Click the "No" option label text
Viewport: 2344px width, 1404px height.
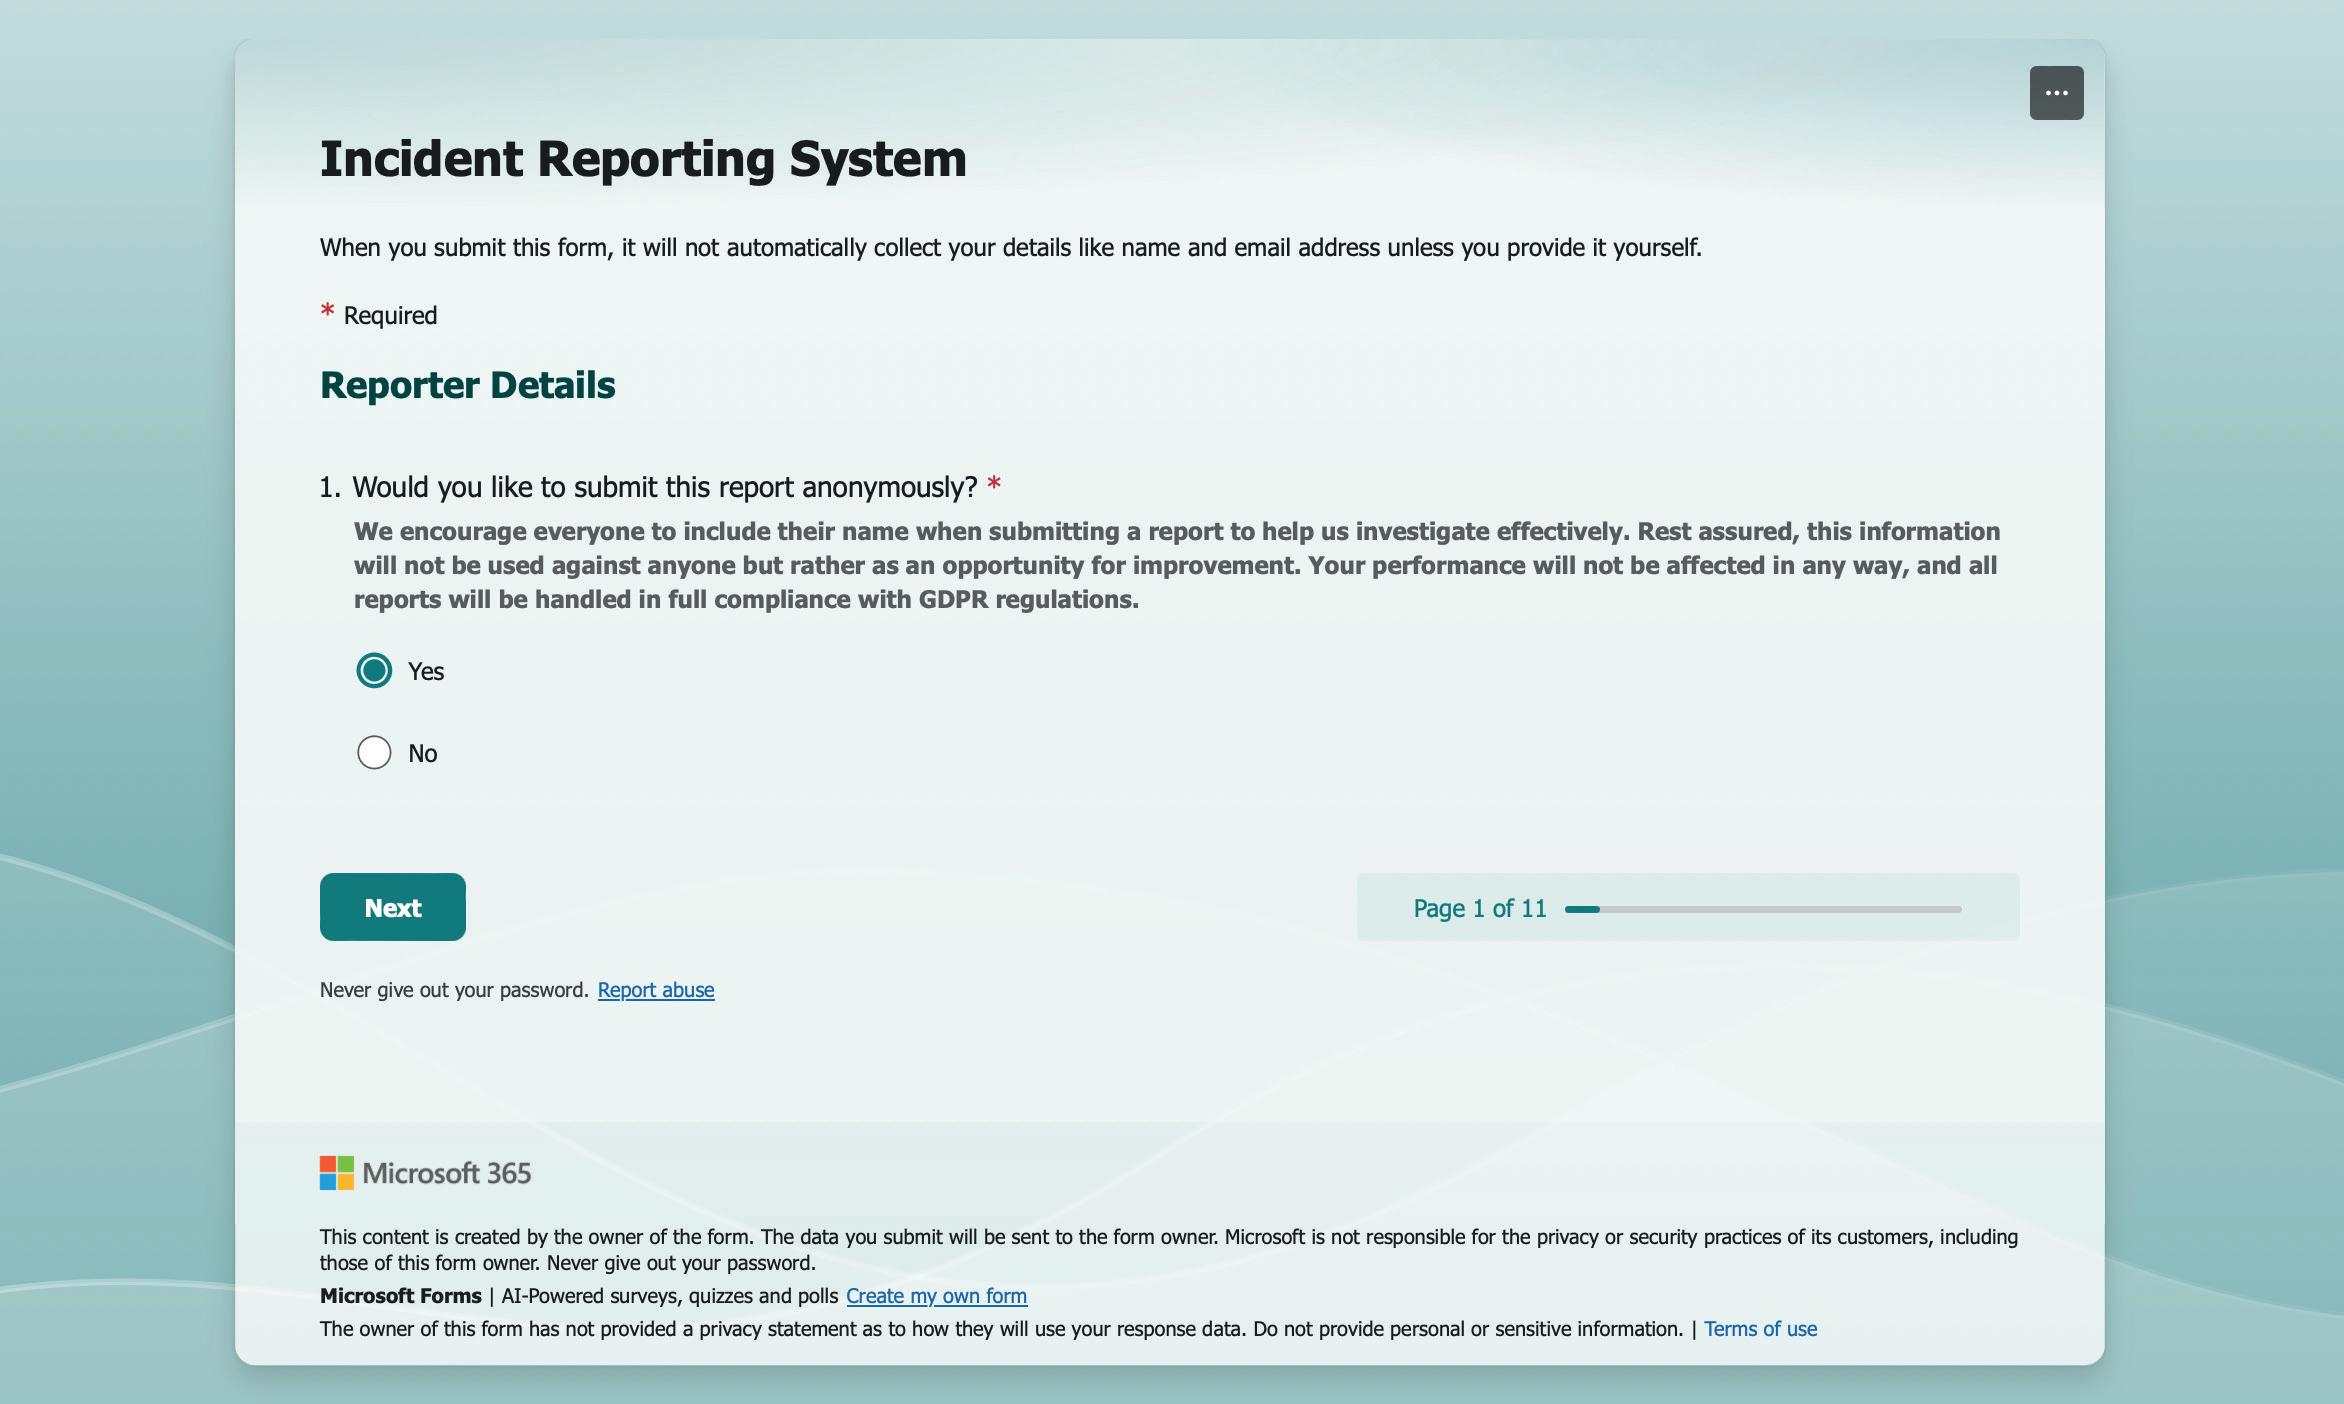point(422,753)
